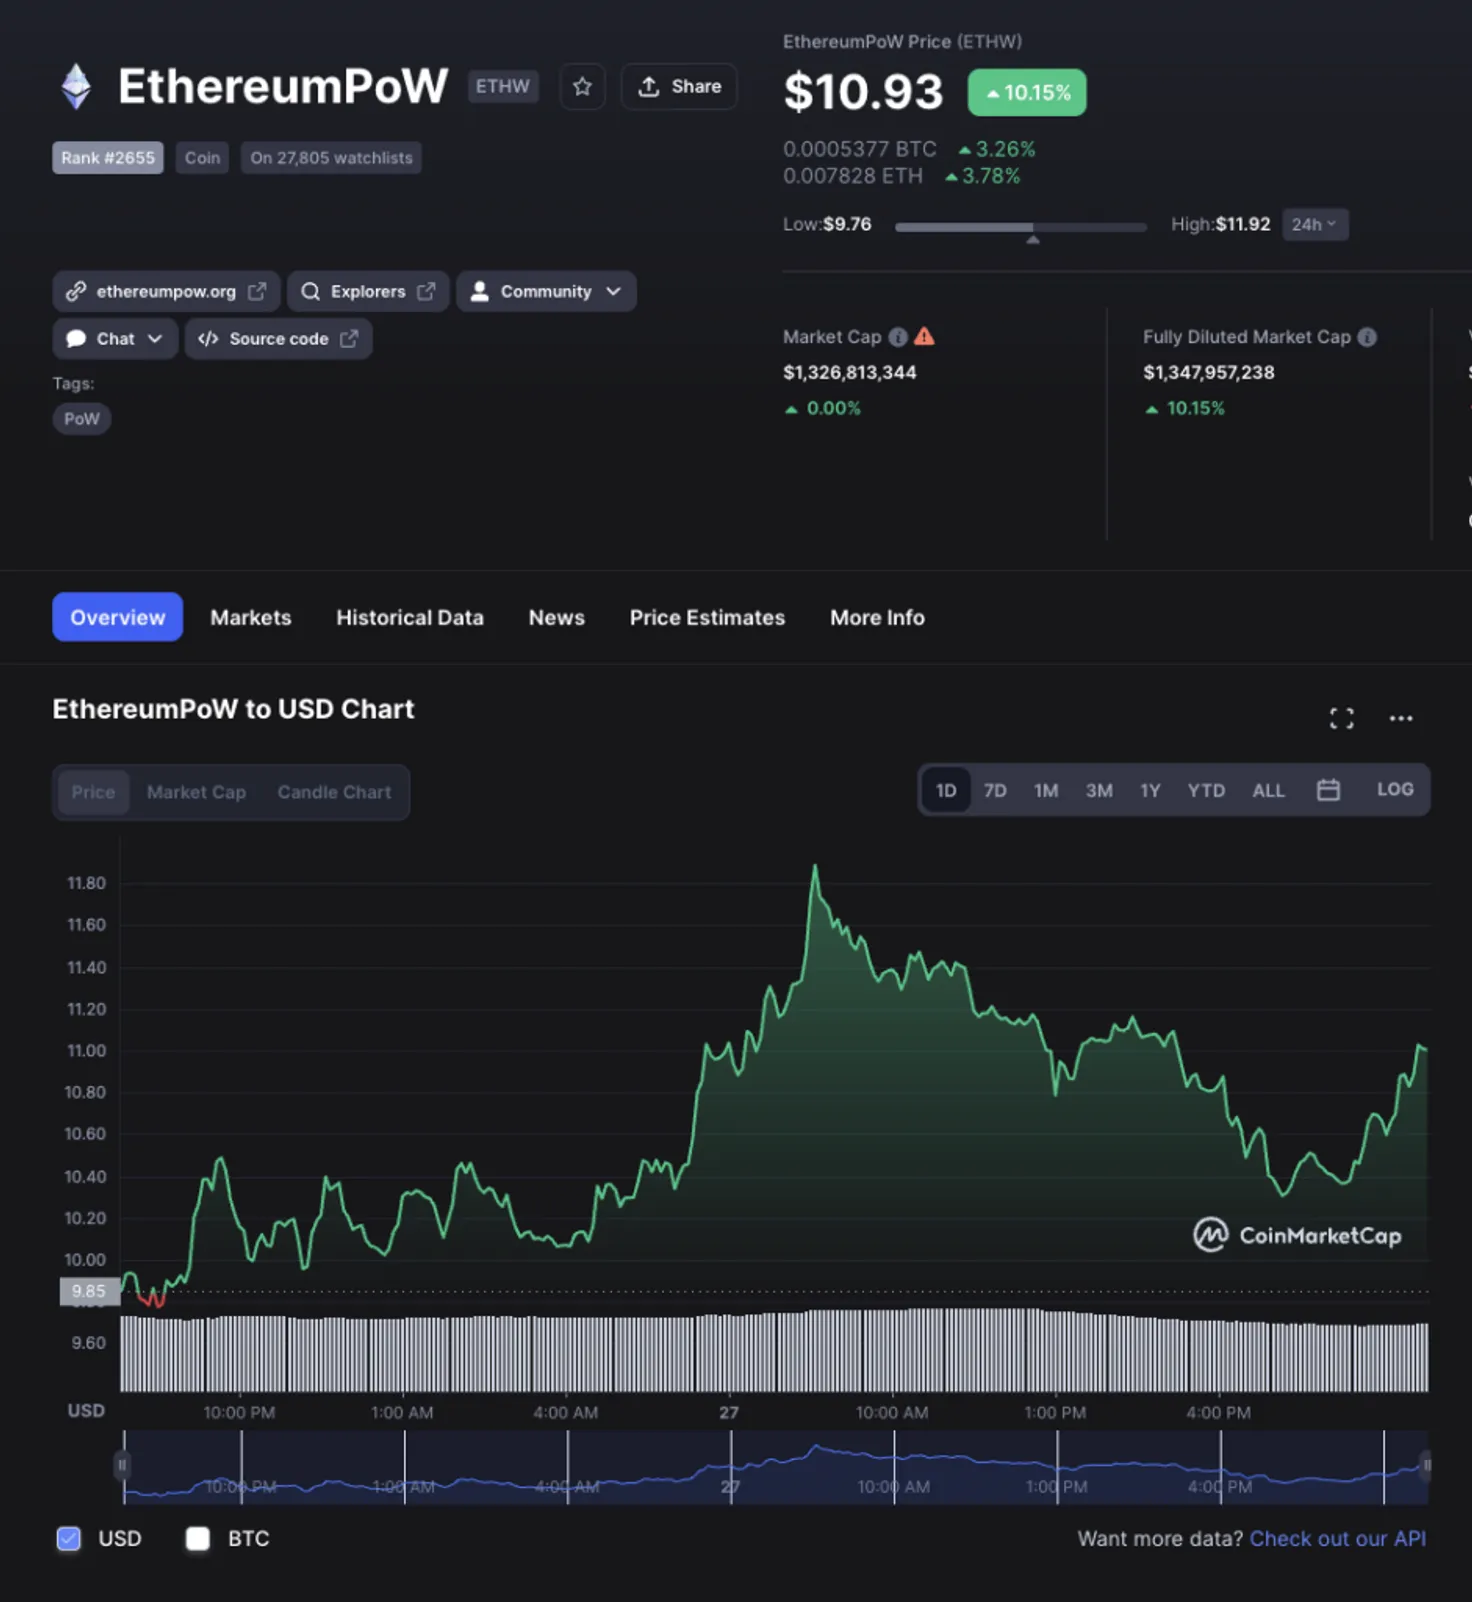Click the ethereumpow.org external arrow icon
Screen dimensions: 1472x1602
pos(257,291)
